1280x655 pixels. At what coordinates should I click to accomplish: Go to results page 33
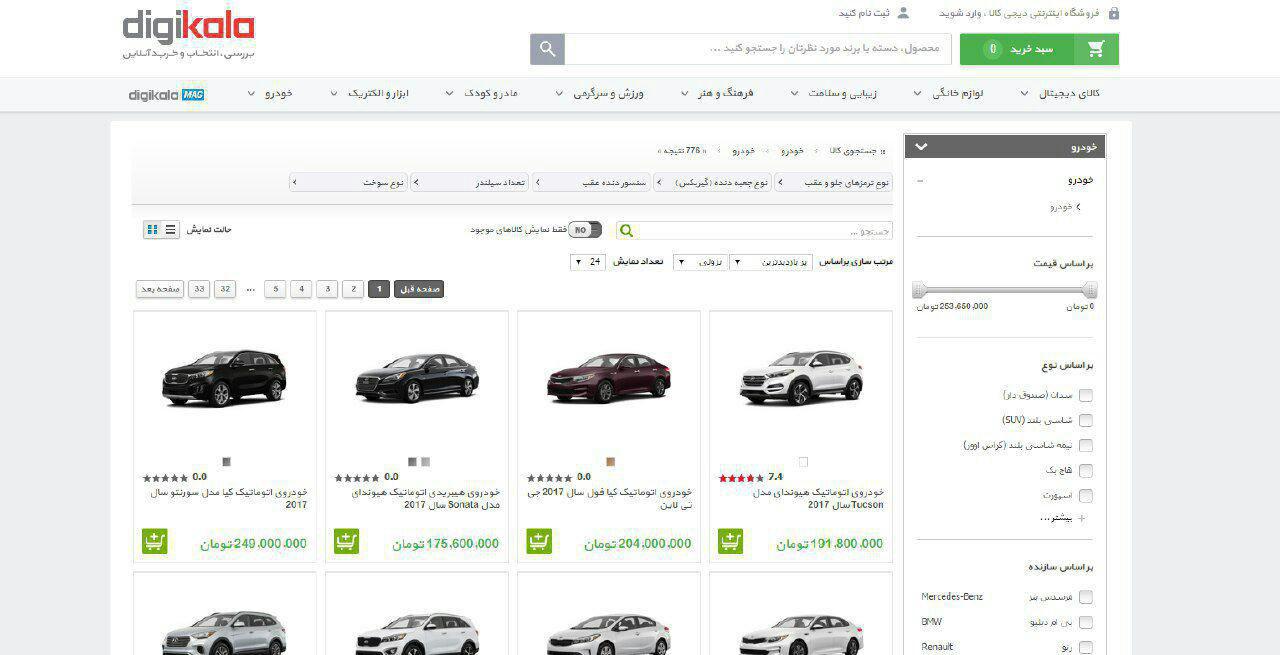click(x=199, y=289)
